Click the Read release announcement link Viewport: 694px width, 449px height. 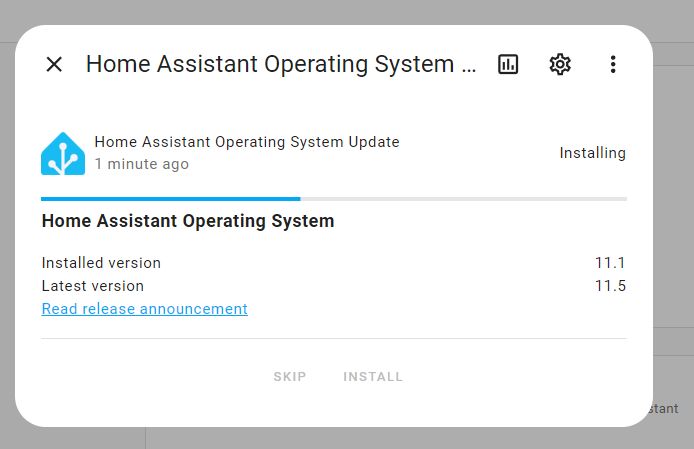tap(144, 309)
